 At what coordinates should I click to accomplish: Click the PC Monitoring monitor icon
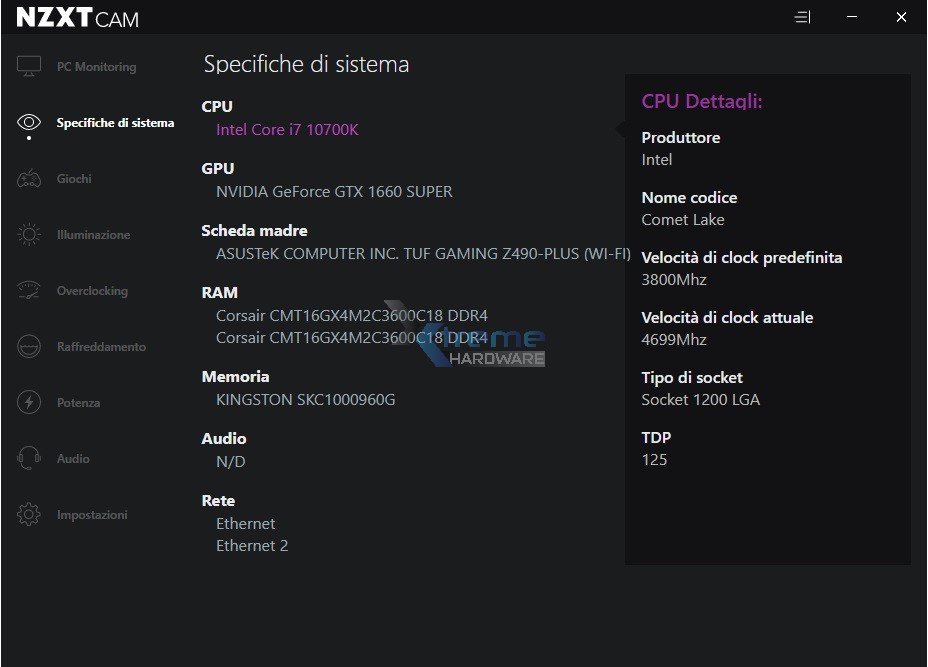point(29,67)
